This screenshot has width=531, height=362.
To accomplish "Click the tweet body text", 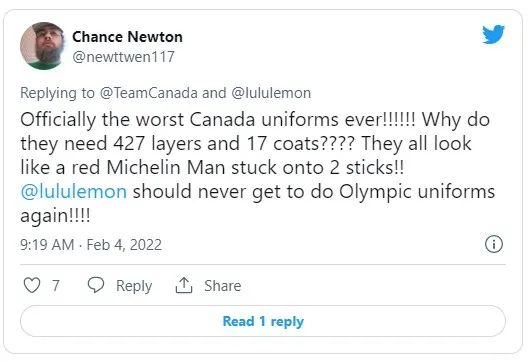I will coord(257,168).
